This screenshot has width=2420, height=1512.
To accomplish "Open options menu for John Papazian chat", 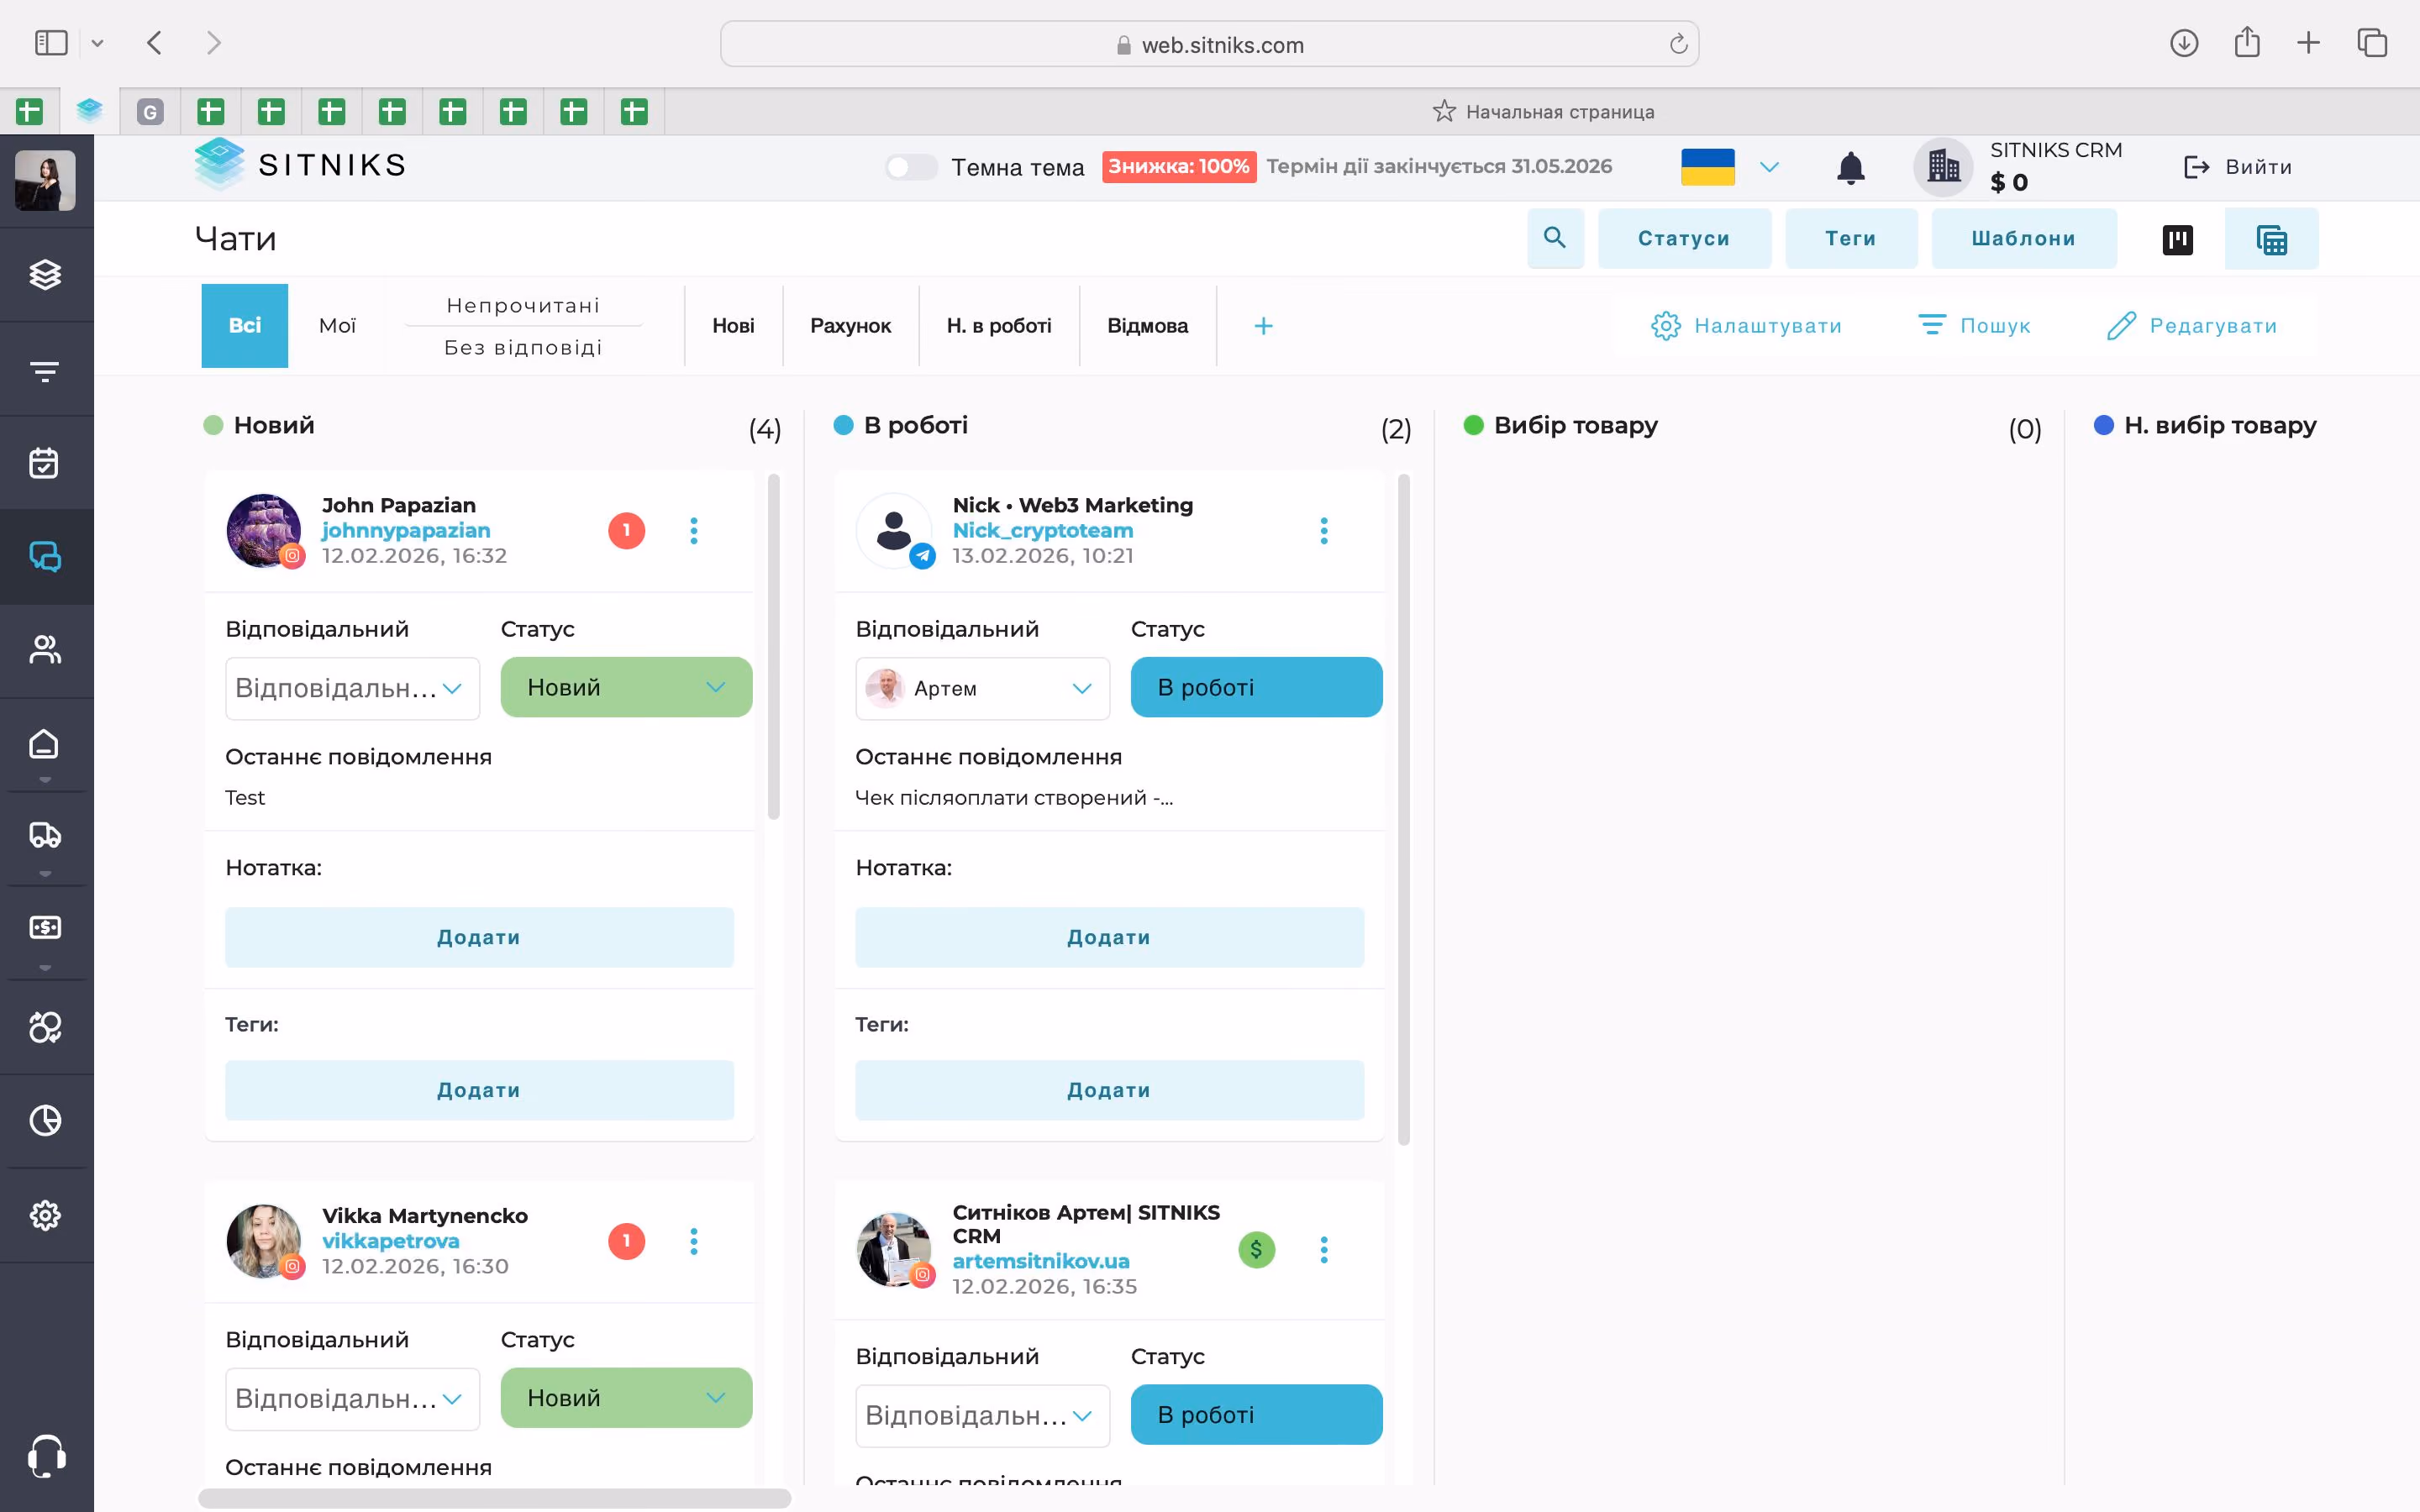I will pos(694,531).
